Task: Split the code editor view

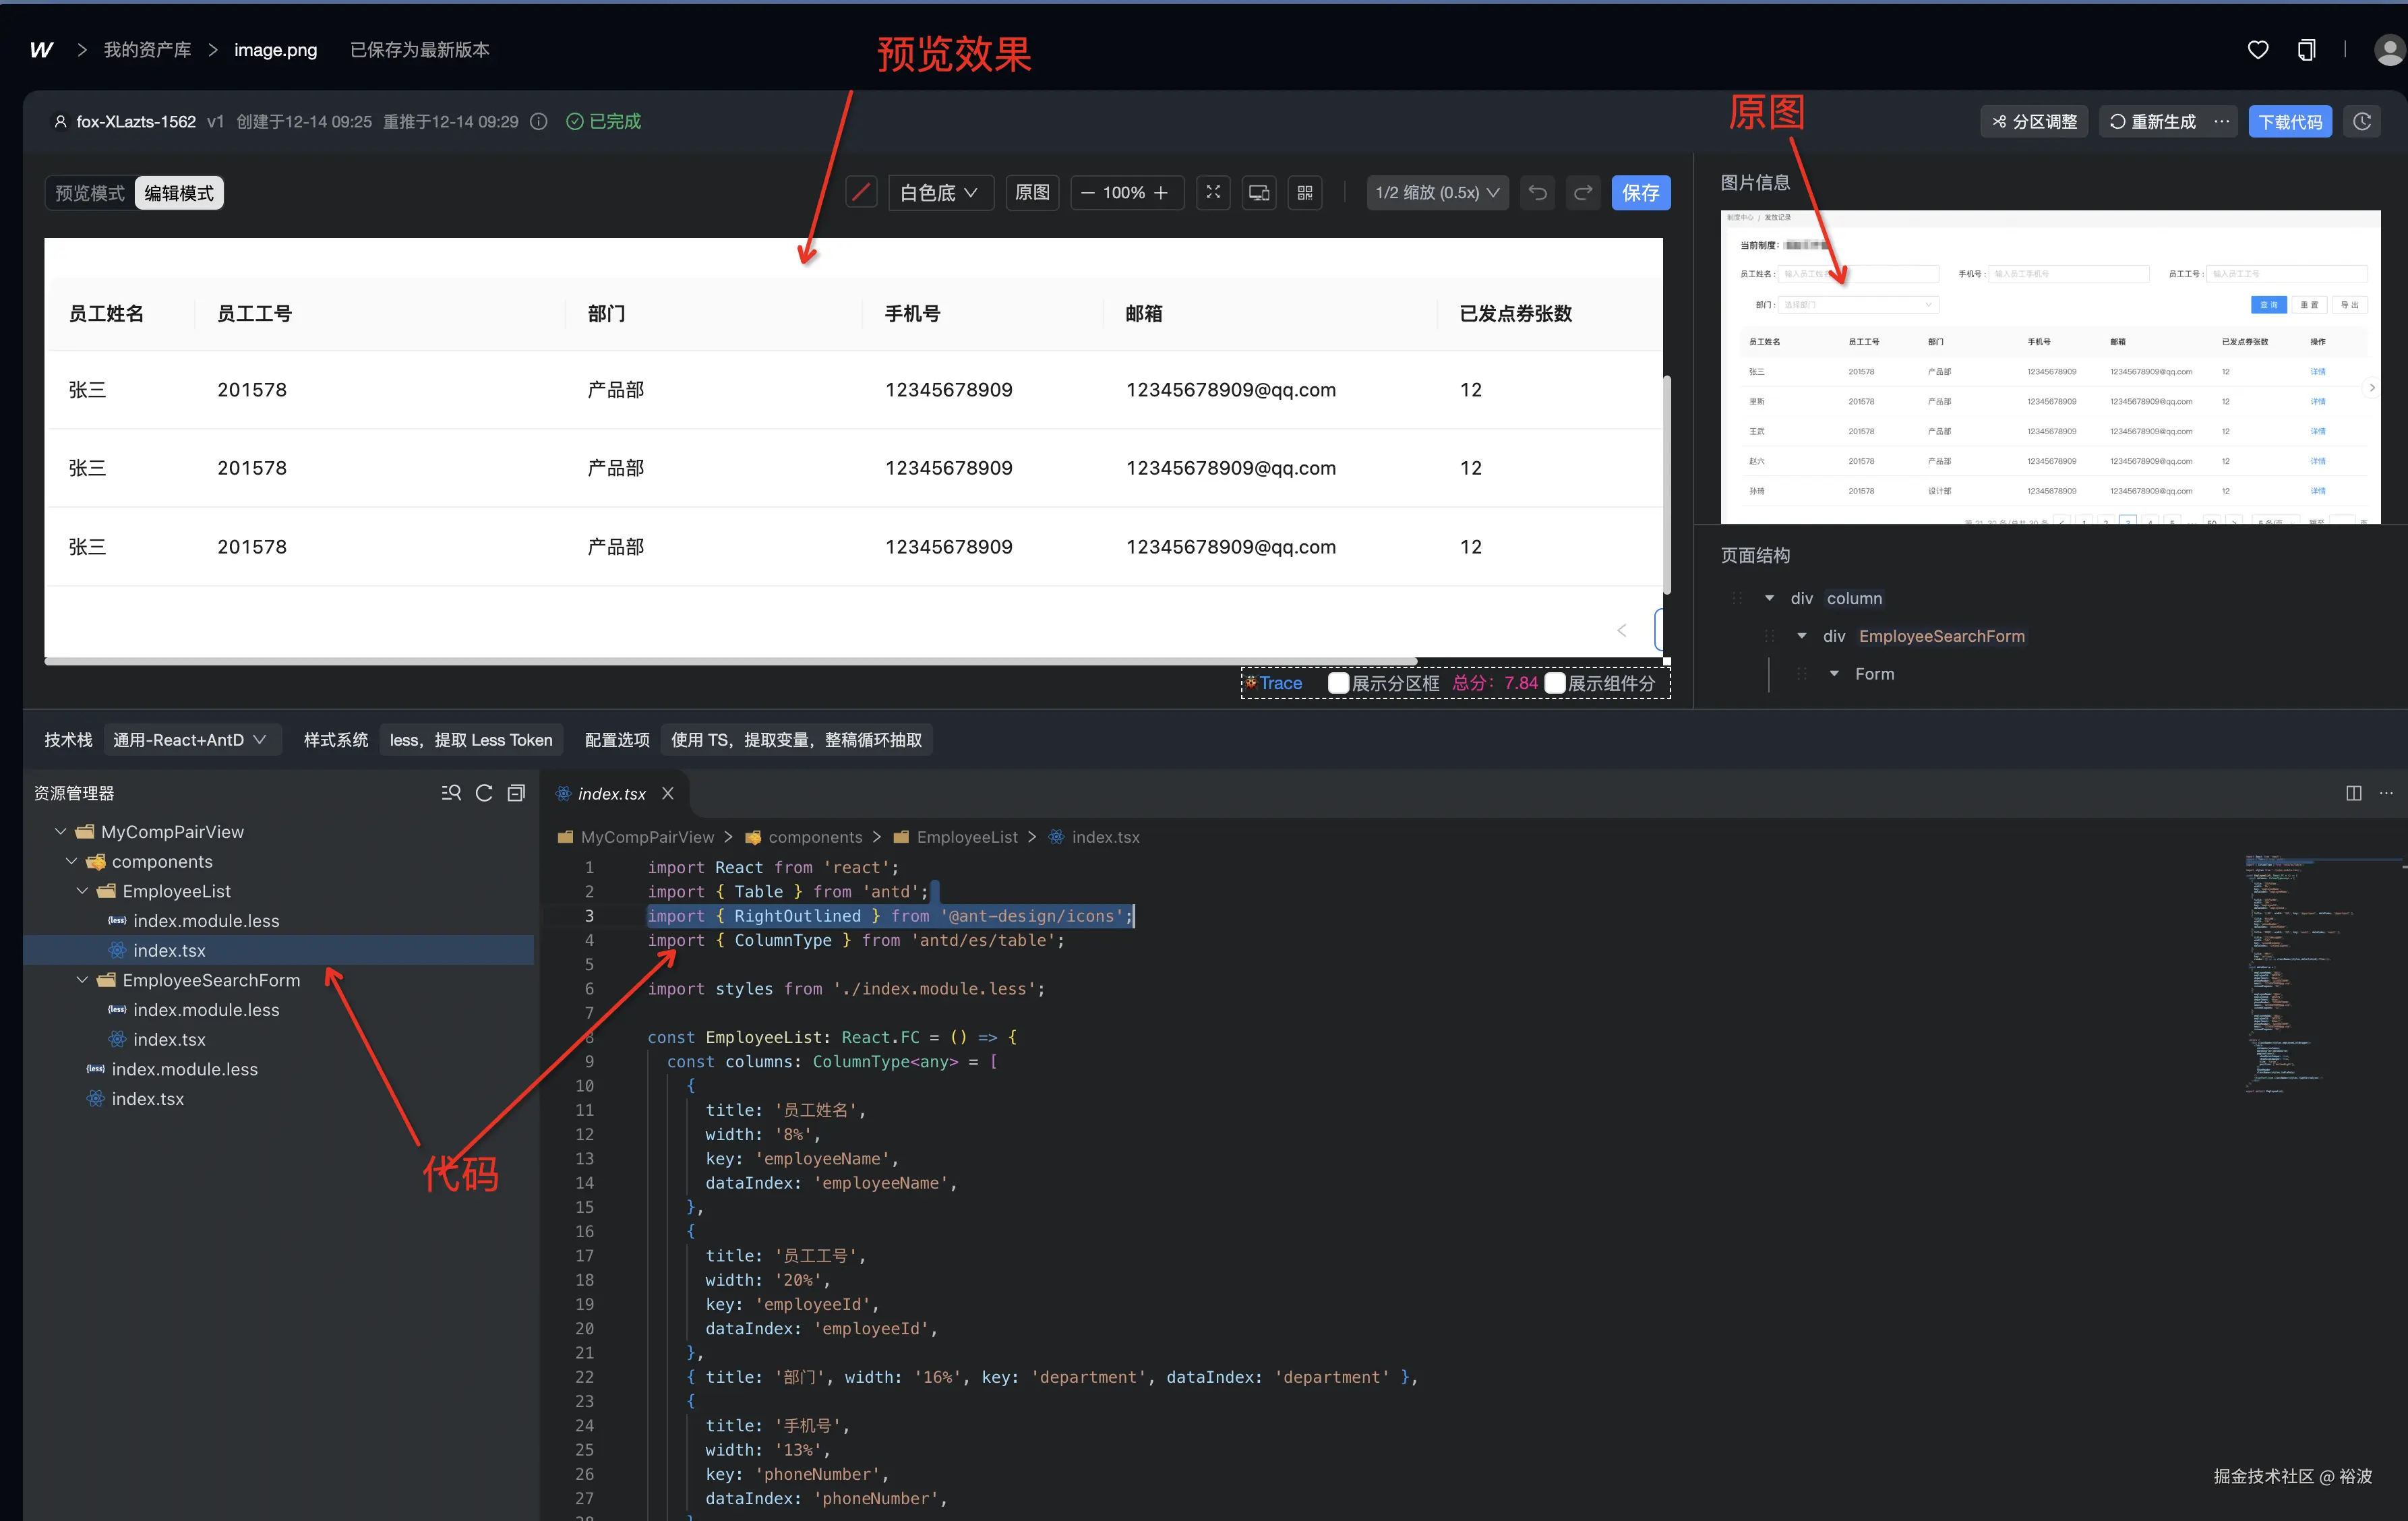Action: pos(2354,793)
